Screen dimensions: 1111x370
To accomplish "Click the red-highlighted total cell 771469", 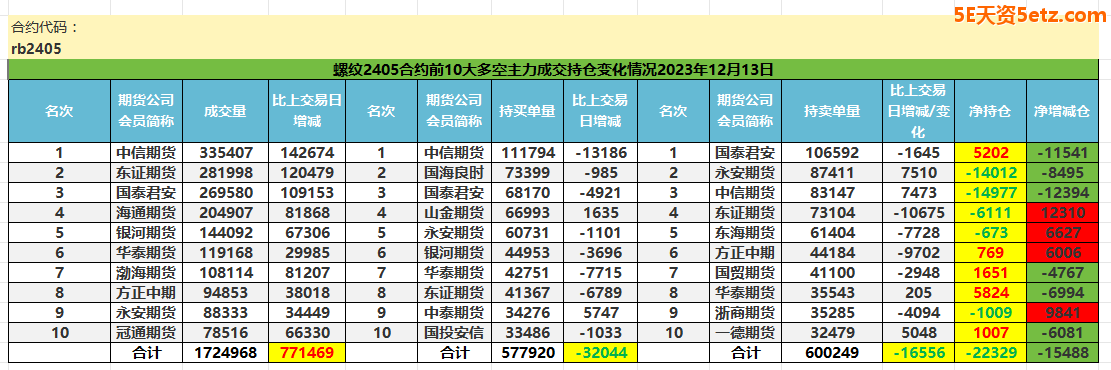I will [x=307, y=352].
